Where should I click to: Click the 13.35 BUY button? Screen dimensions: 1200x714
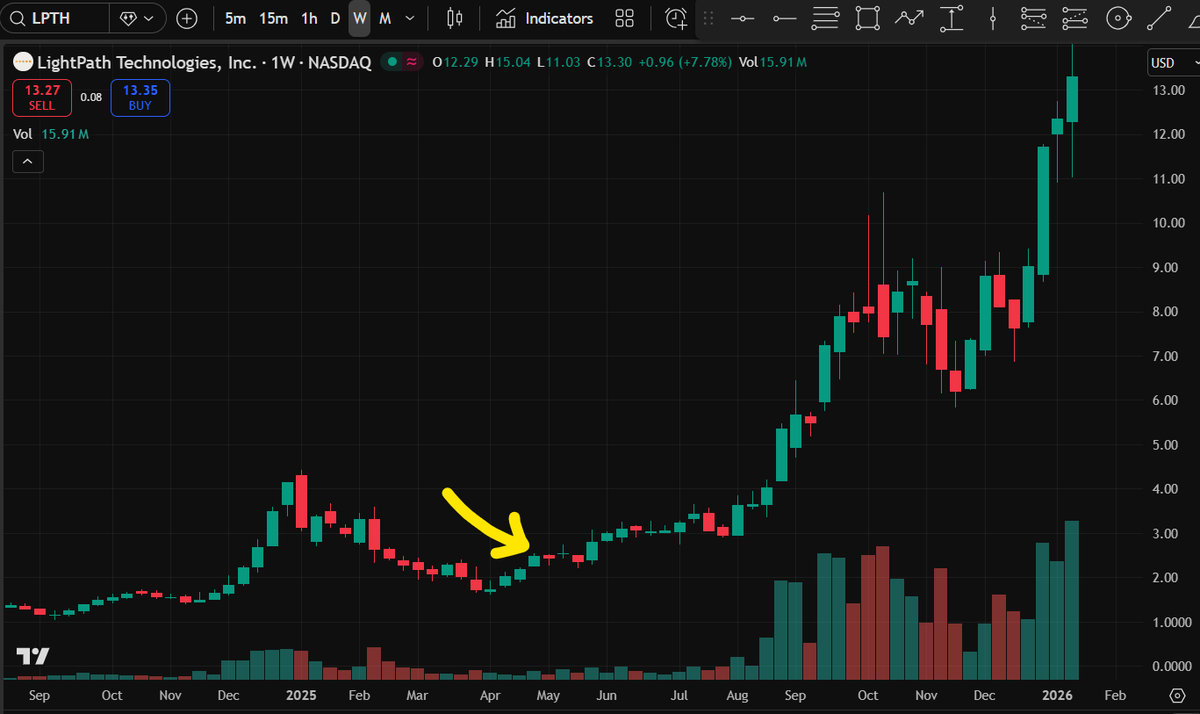coord(140,97)
